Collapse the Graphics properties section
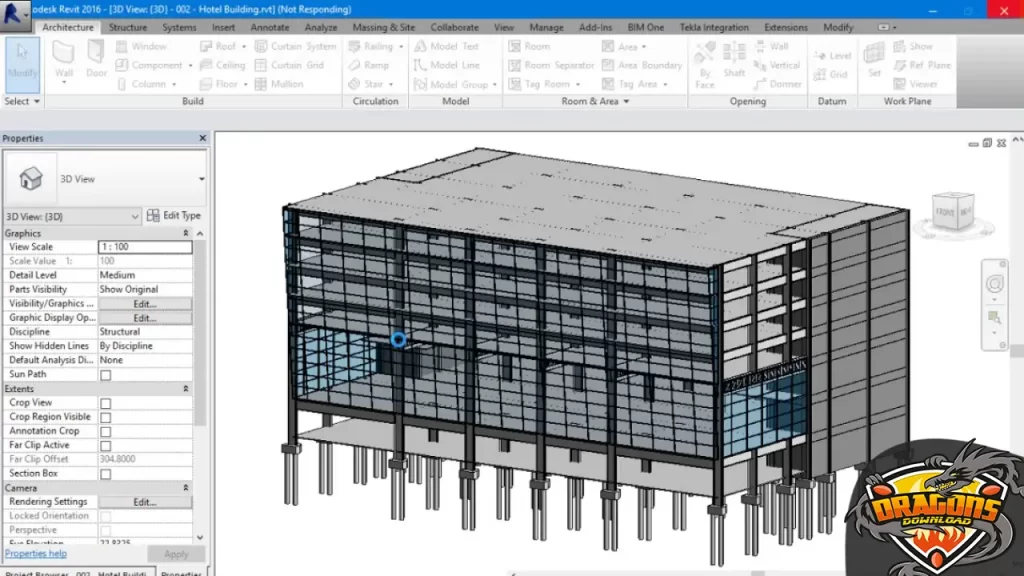This screenshot has width=1024, height=576. [x=185, y=233]
